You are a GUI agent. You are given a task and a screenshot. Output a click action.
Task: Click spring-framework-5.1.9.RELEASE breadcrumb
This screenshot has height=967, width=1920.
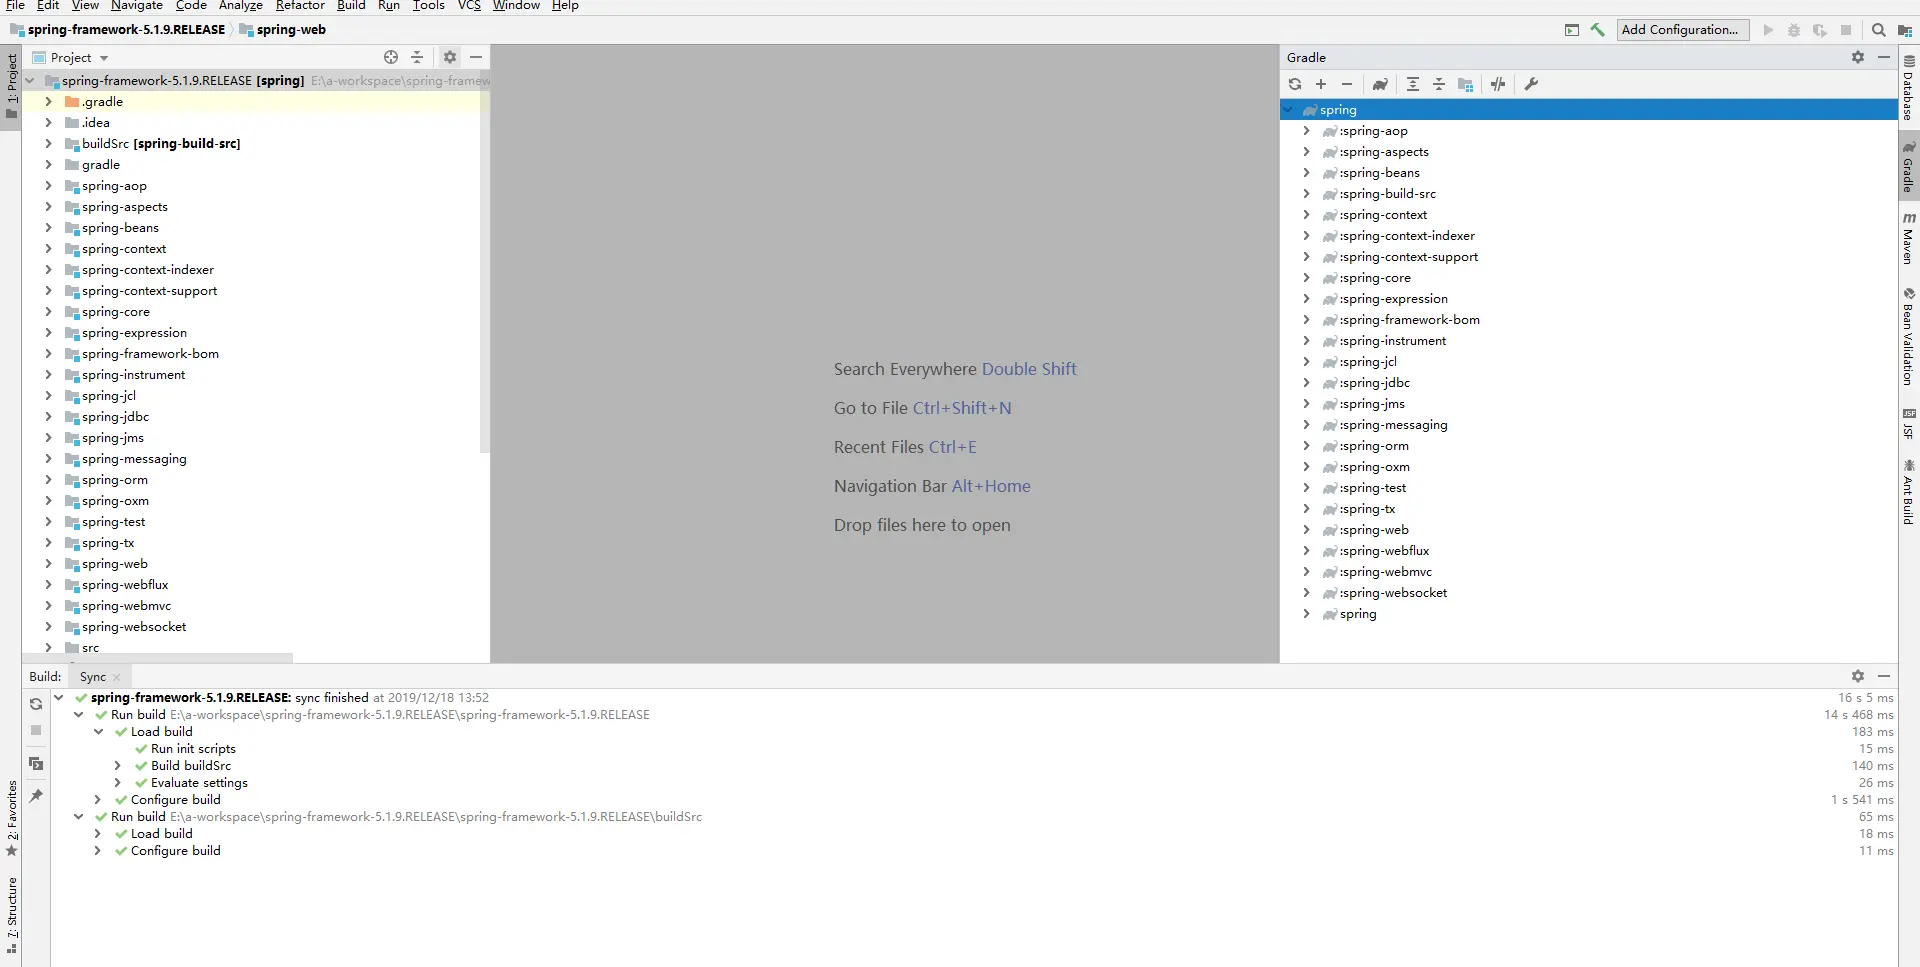point(118,30)
